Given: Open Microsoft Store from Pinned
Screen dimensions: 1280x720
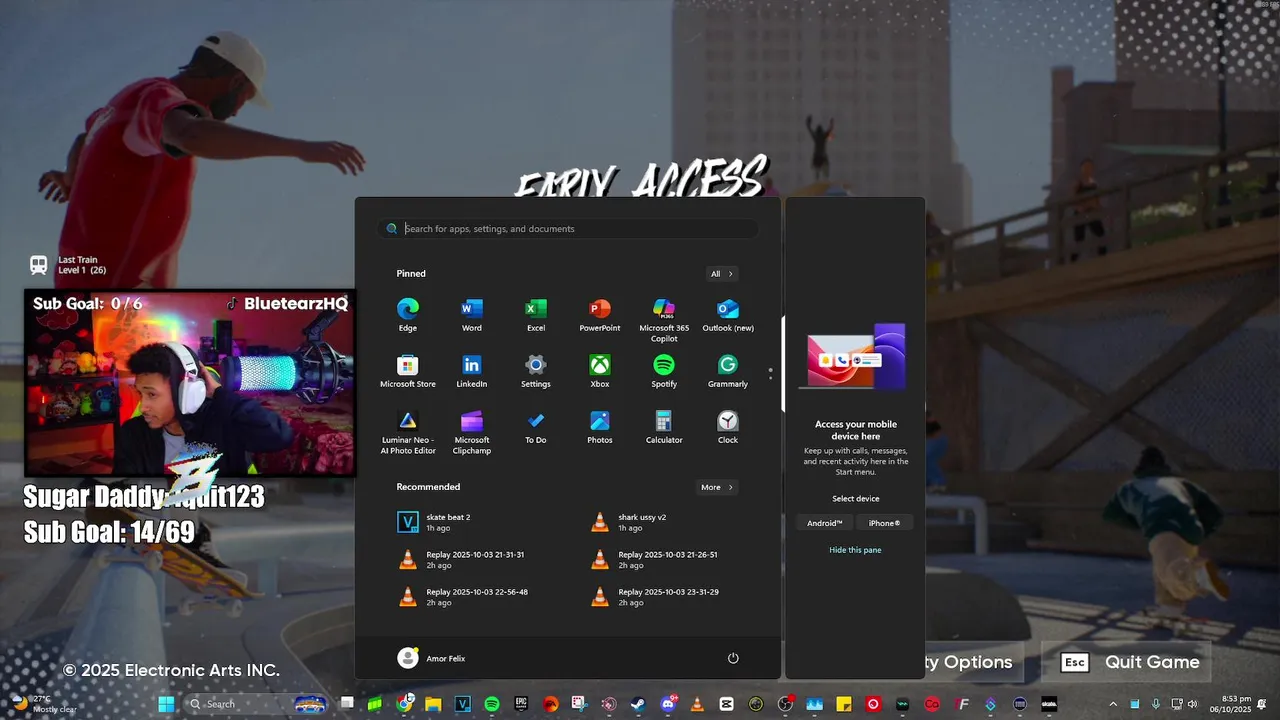Looking at the screenshot, I should click(408, 370).
